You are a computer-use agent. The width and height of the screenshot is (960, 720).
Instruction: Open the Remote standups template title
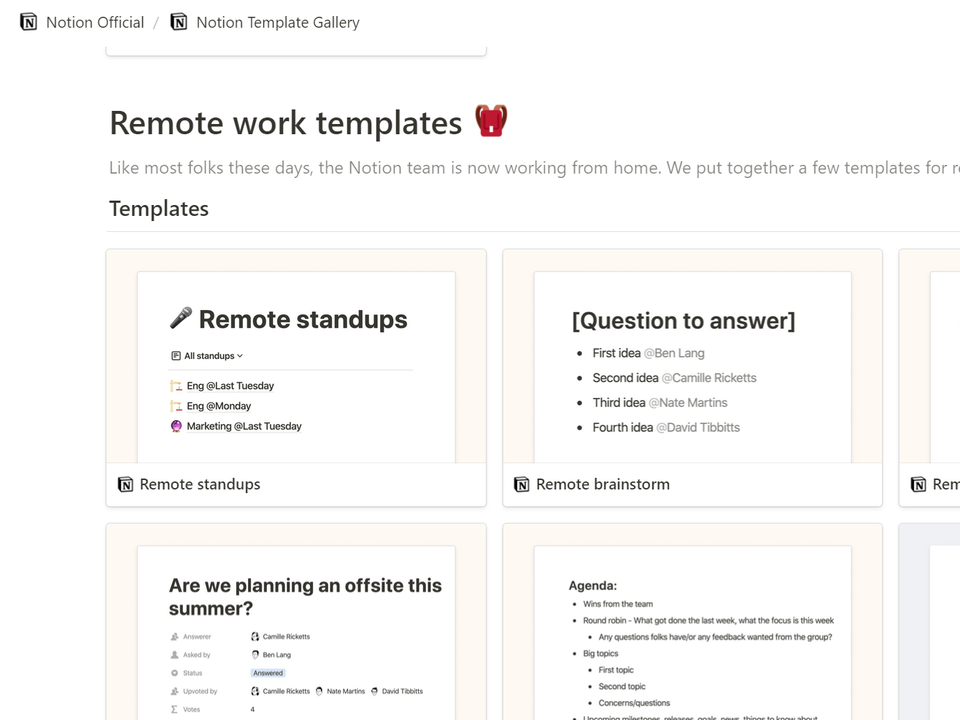[x=200, y=484]
